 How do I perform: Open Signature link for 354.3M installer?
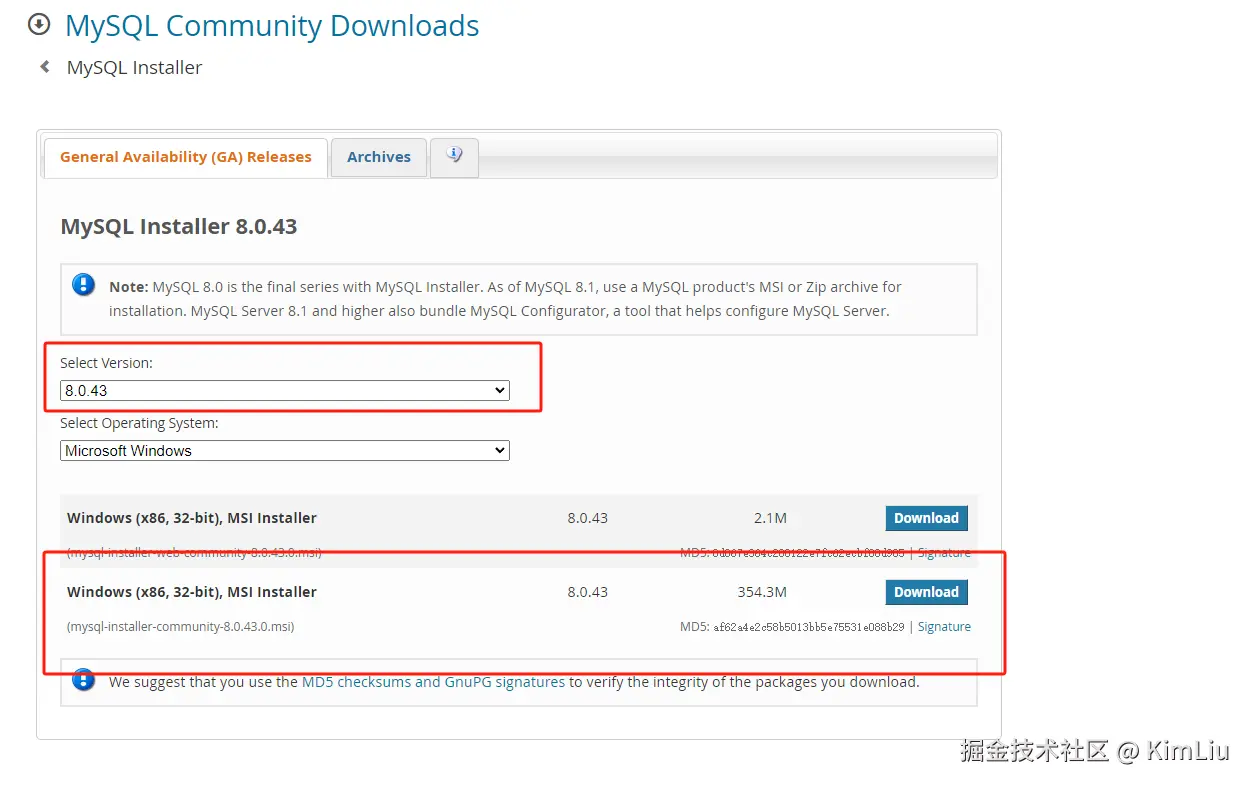pyautogui.click(x=944, y=627)
